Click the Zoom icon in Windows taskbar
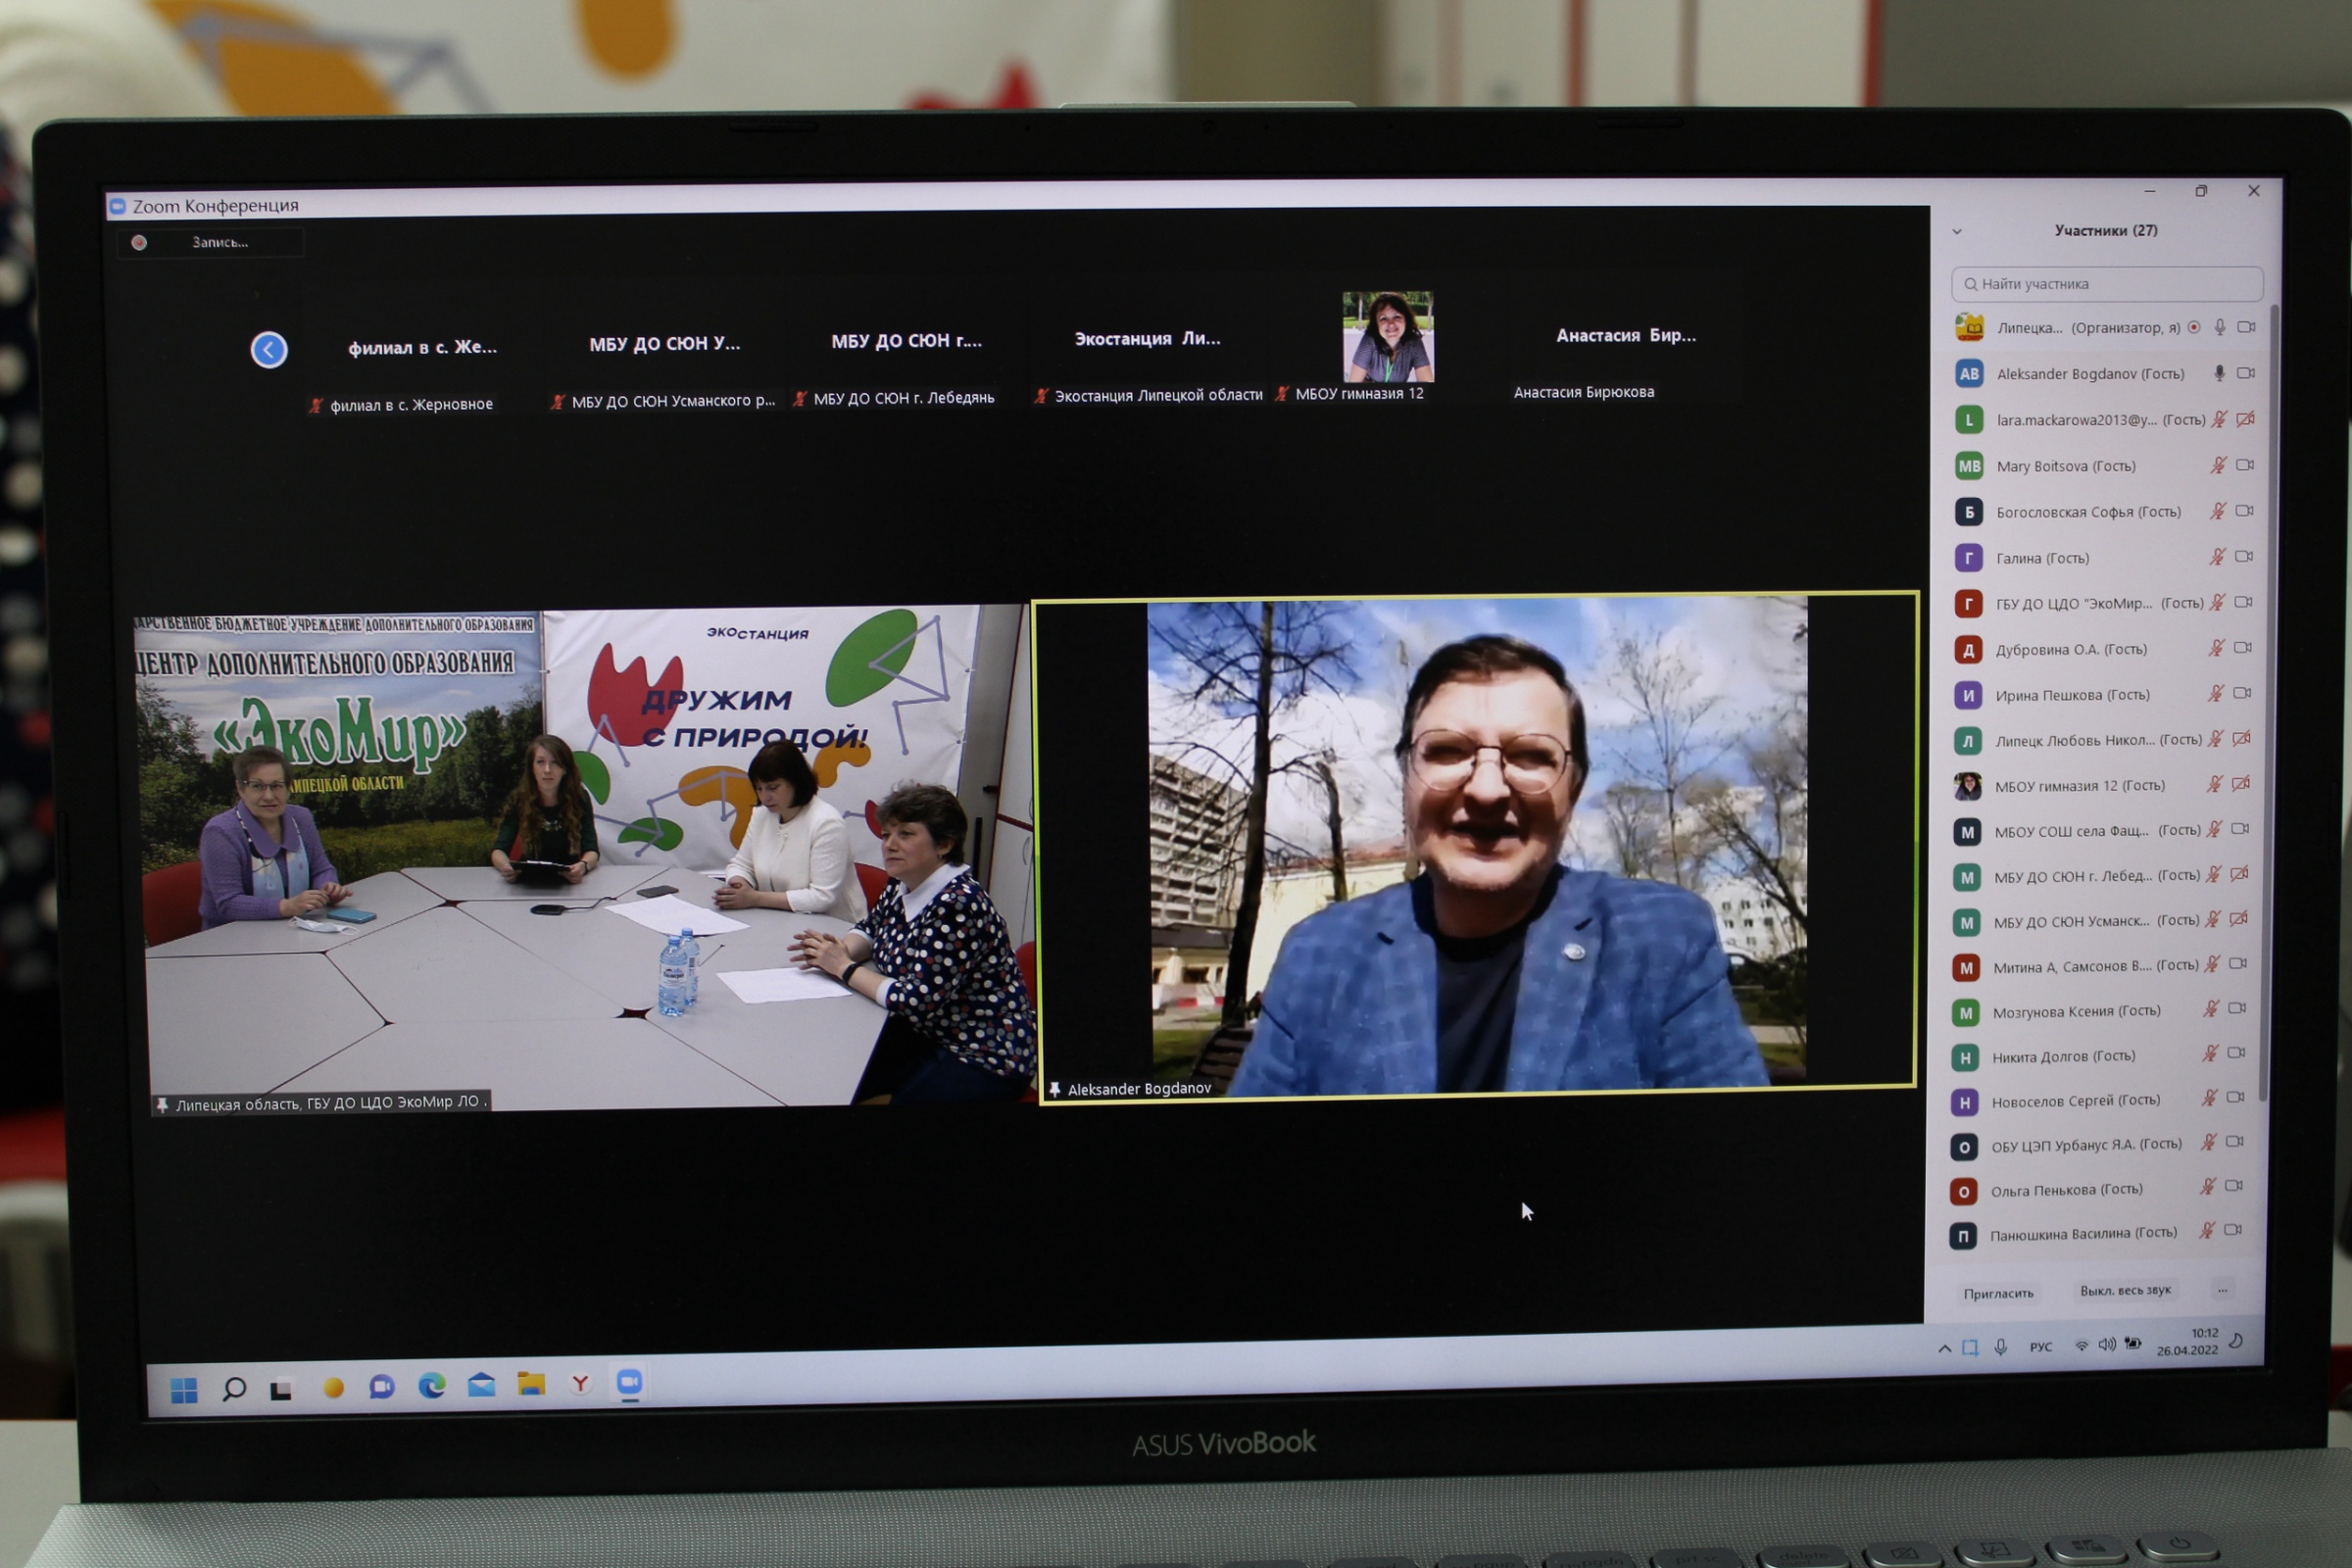The height and width of the screenshot is (1568, 2352). [x=629, y=1383]
